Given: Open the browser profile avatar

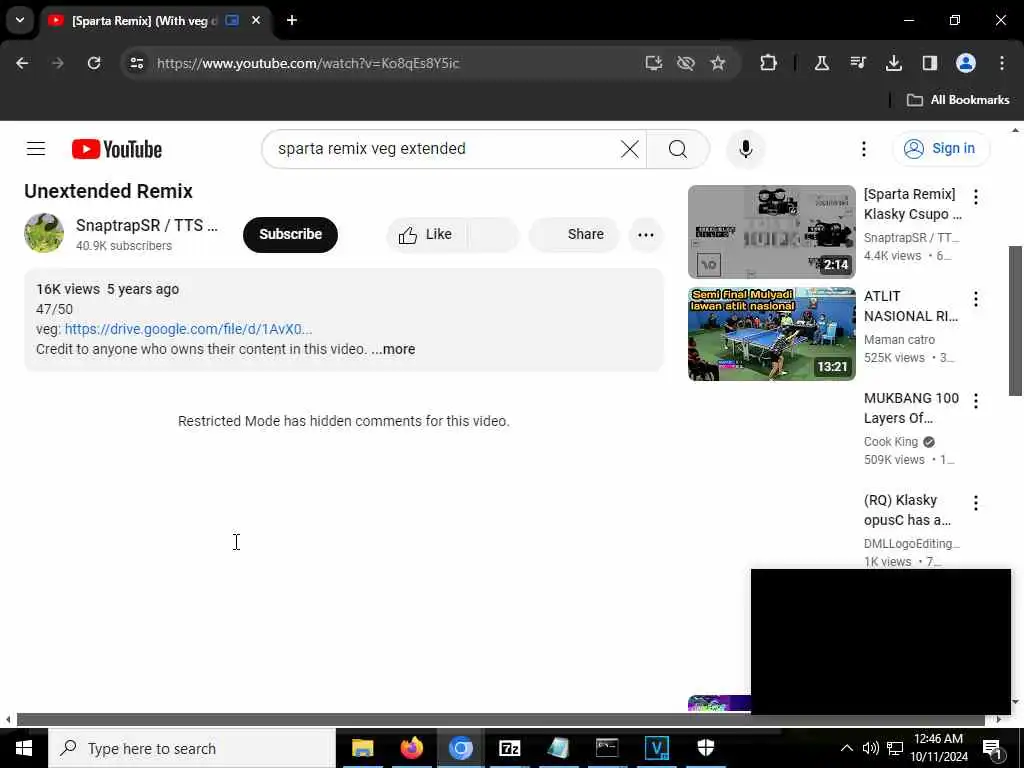Looking at the screenshot, I should click(x=966, y=63).
